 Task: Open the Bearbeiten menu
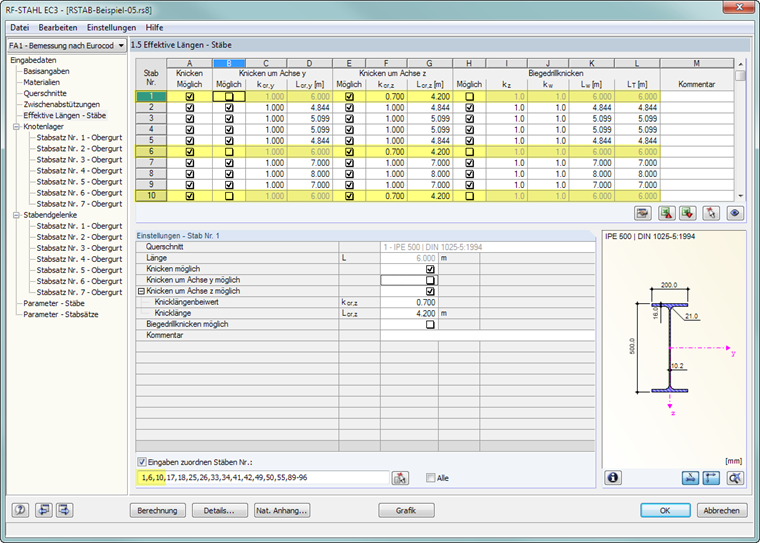pyautogui.click(x=59, y=27)
